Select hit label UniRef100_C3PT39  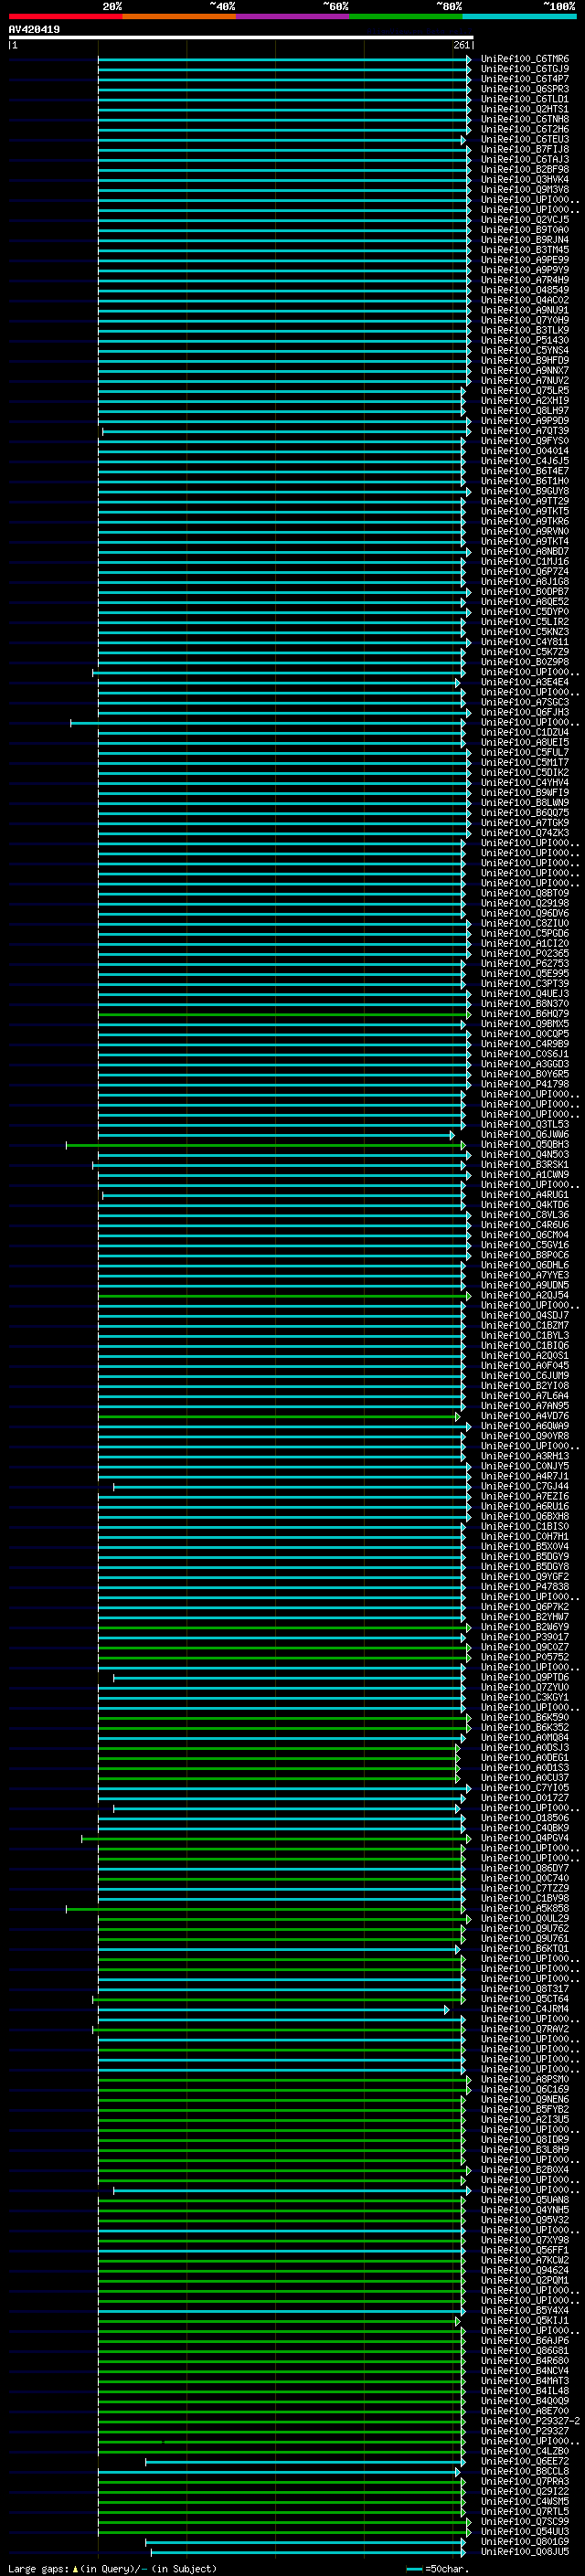click(525, 984)
